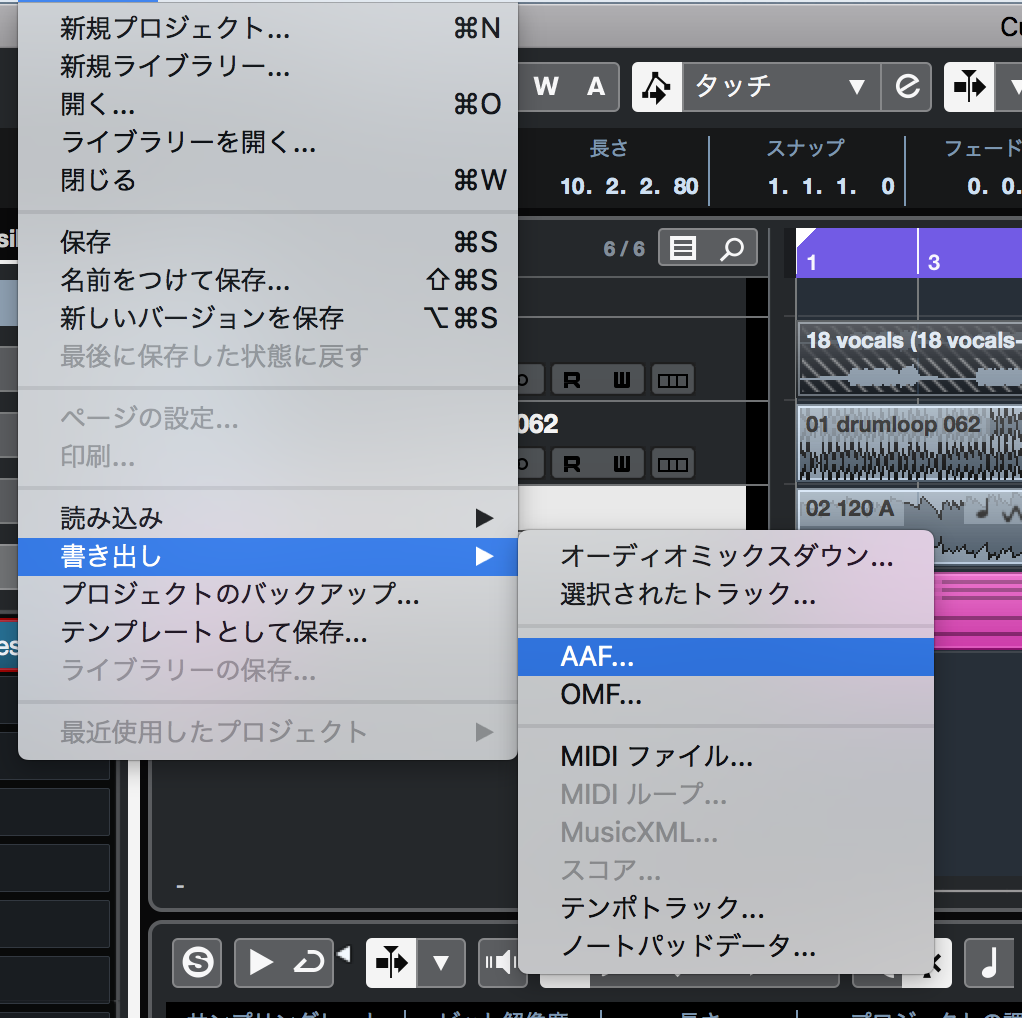Screen dimensions: 1022x1018
Task: Click the note icon in lower toolbar
Action: (989, 963)
